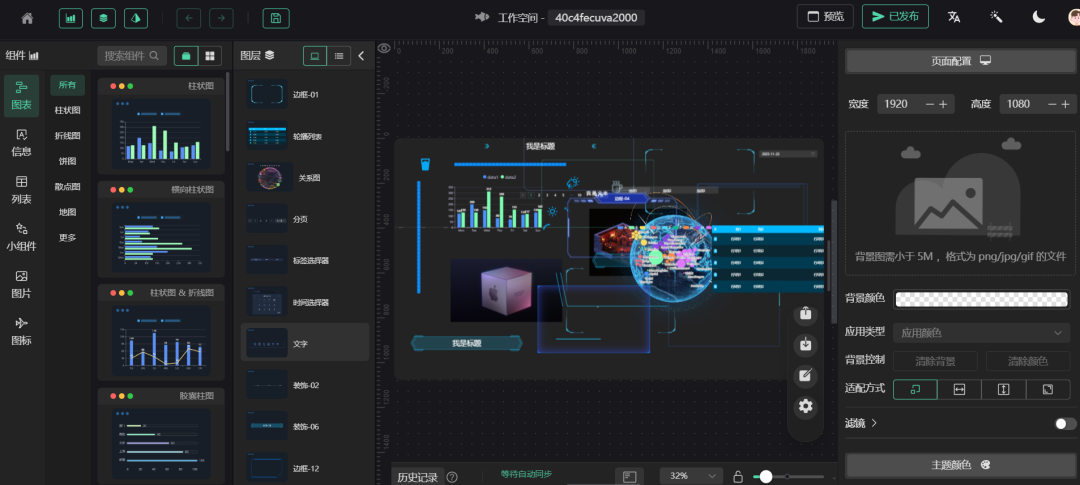Image resolution: width=1080 pixels, height=485 pixels.
Task: Select the 边框-01 layer
Action: click(305, 94)
